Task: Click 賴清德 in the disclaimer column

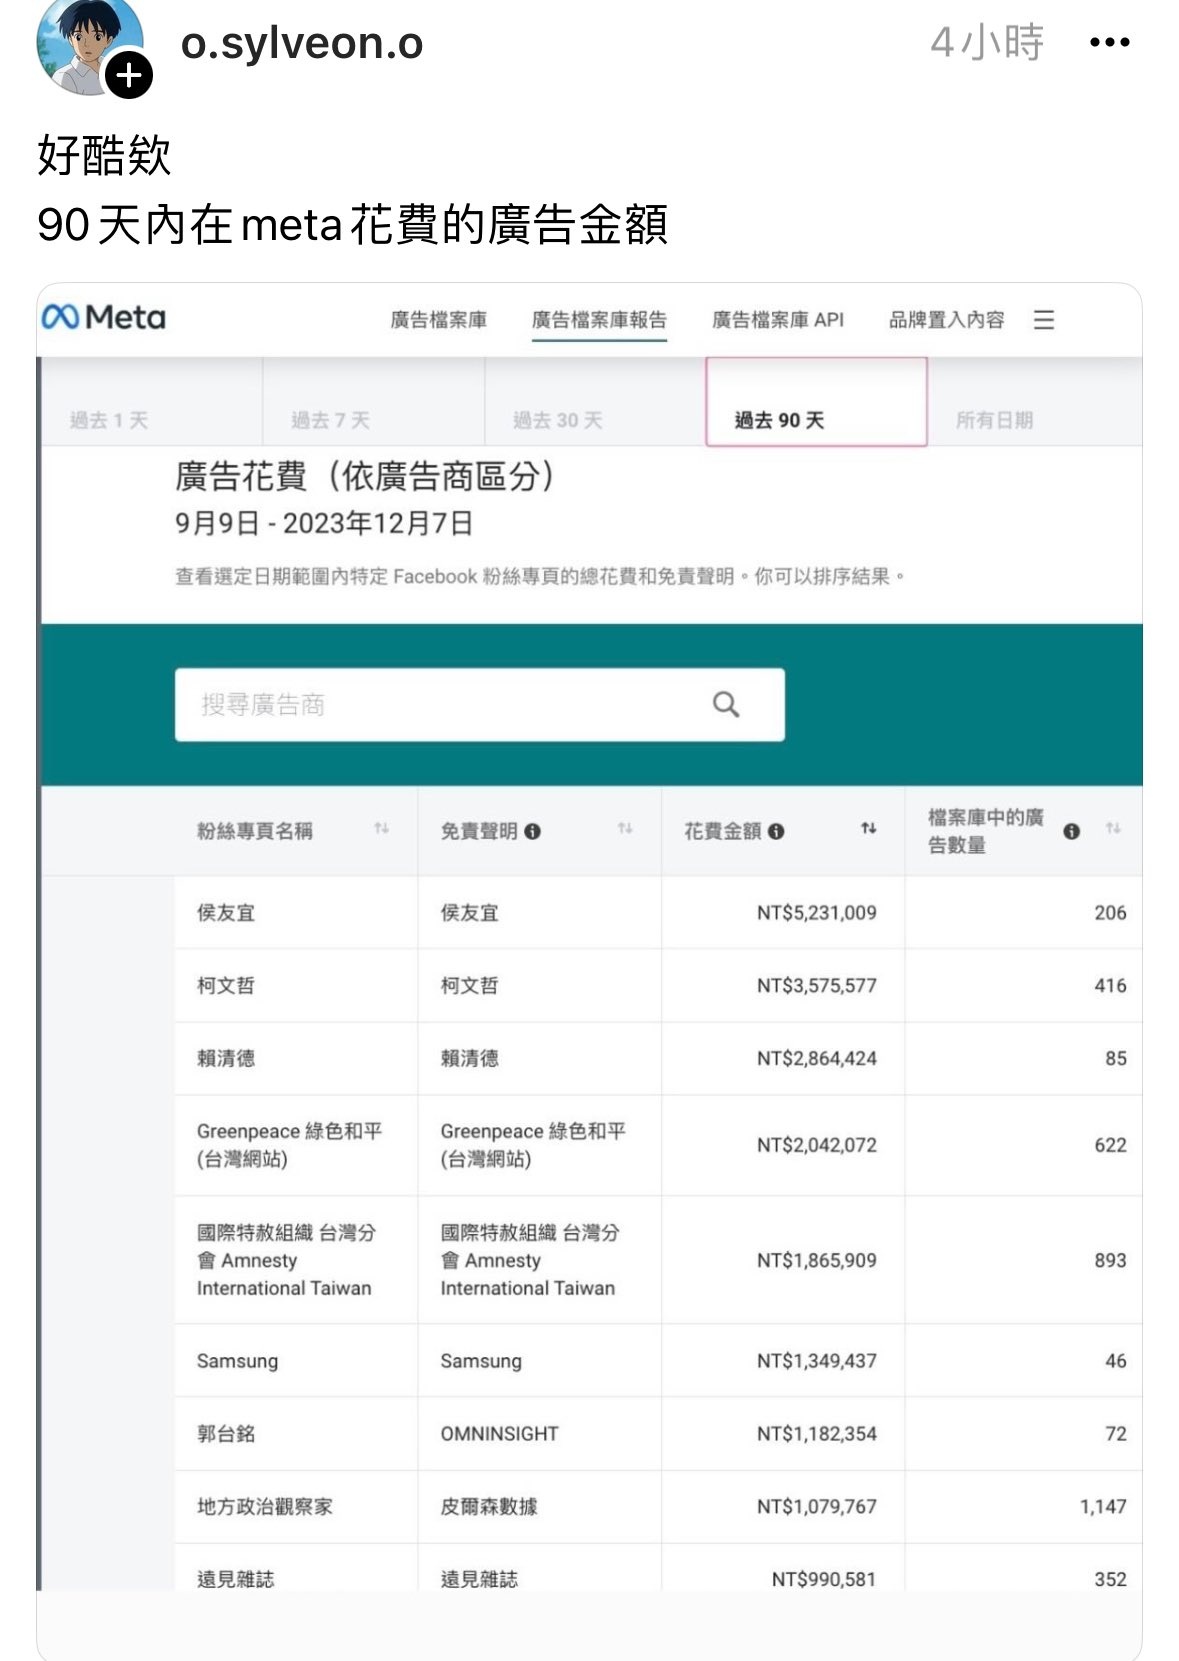Action: tap(470, 1059)
